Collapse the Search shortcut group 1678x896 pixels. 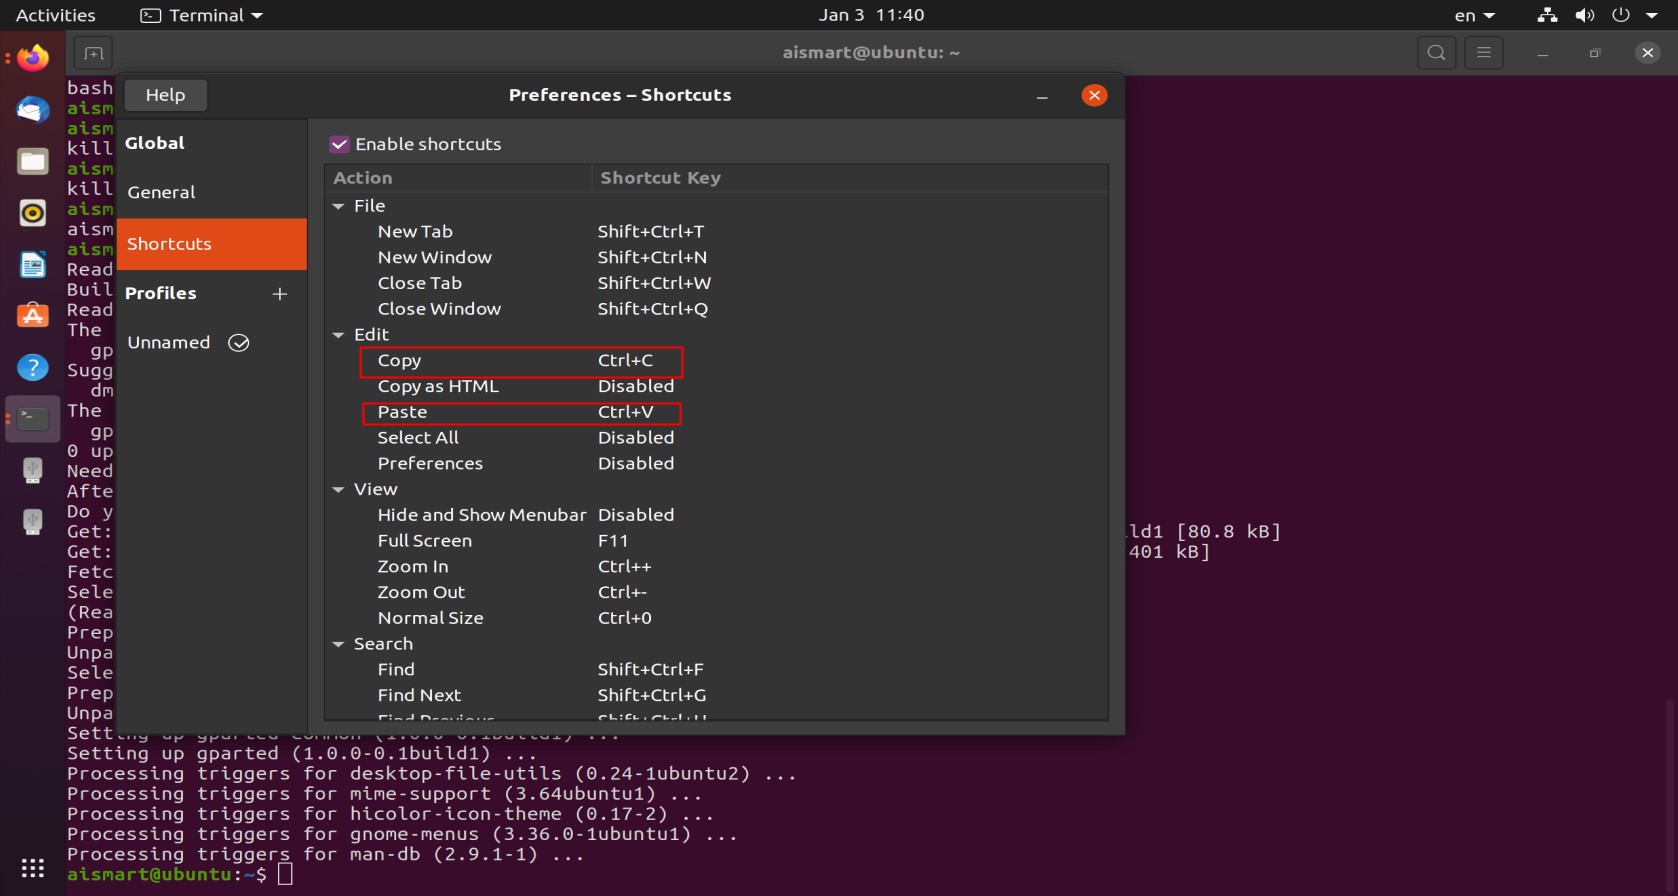339,645
